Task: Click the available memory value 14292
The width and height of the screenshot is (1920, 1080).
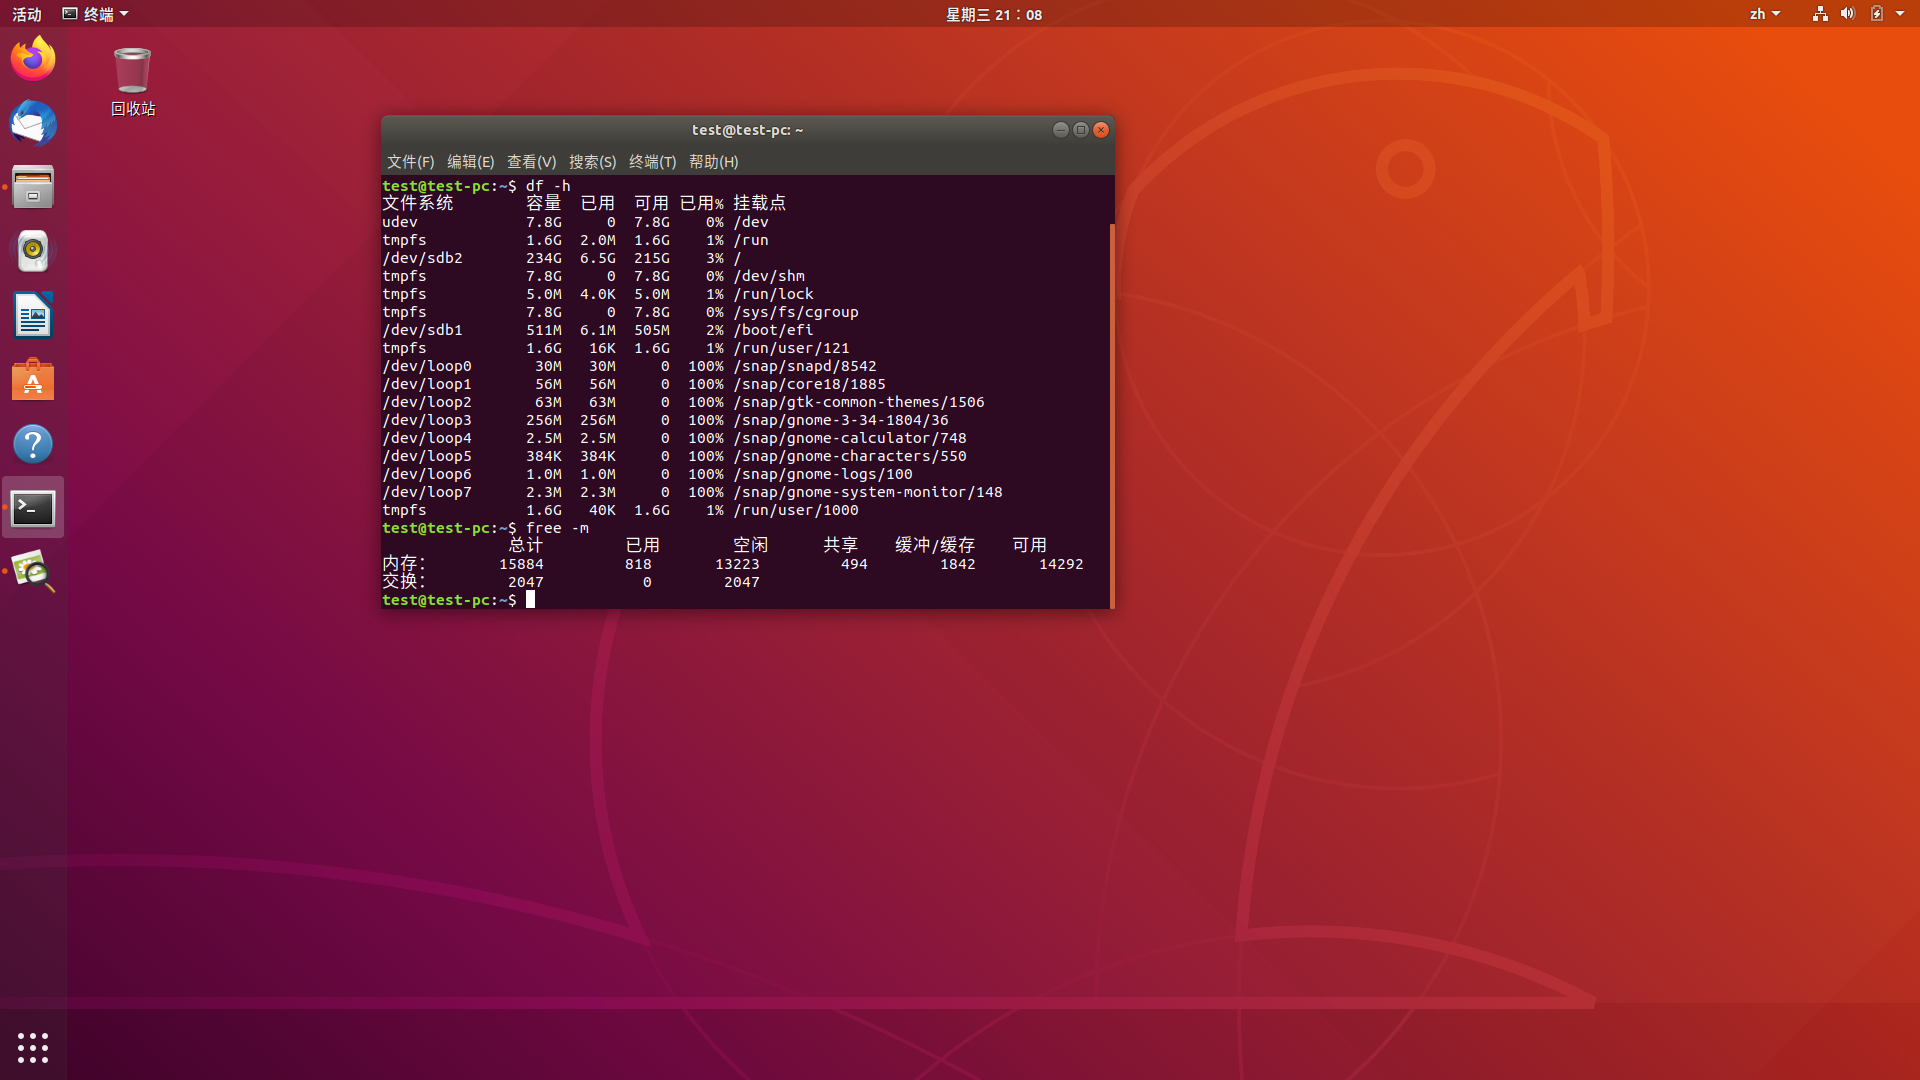Action: click(x=1061, y=564)
